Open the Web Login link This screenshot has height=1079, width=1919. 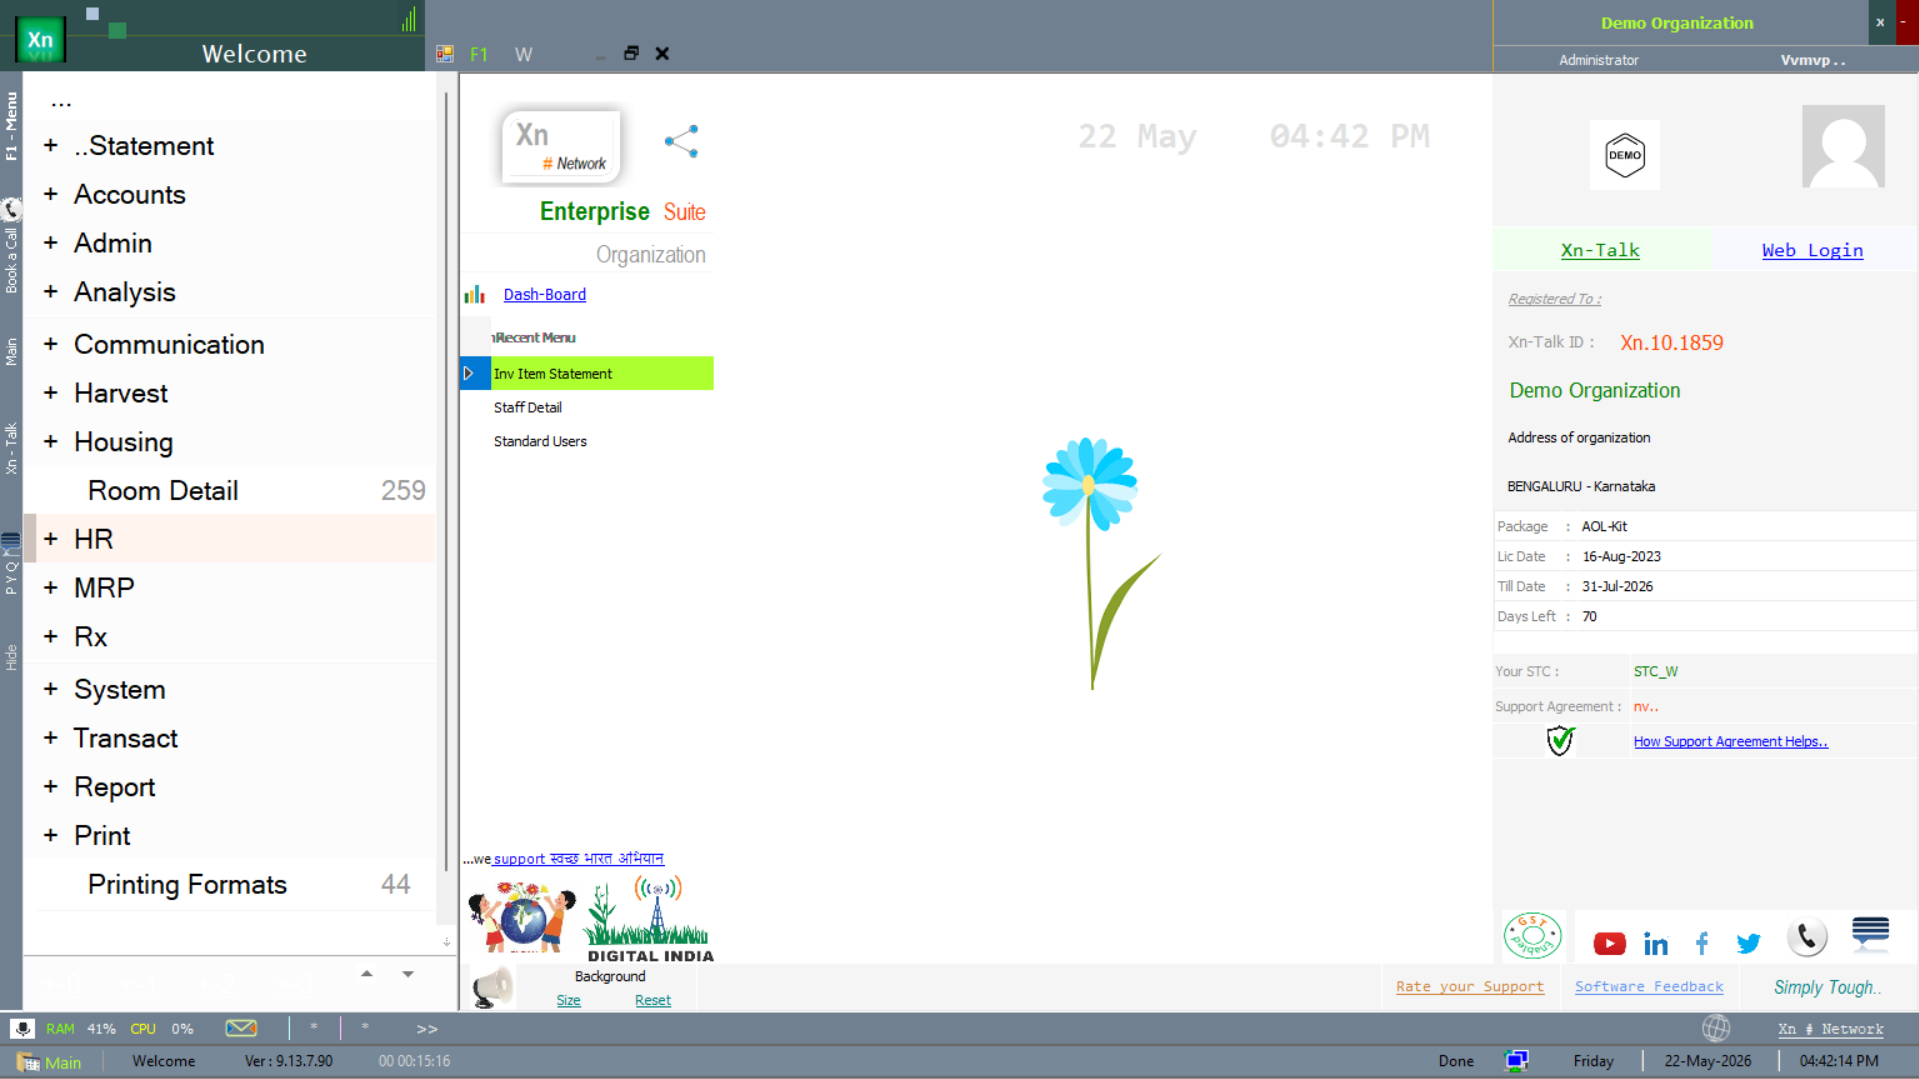(1812, 250)
